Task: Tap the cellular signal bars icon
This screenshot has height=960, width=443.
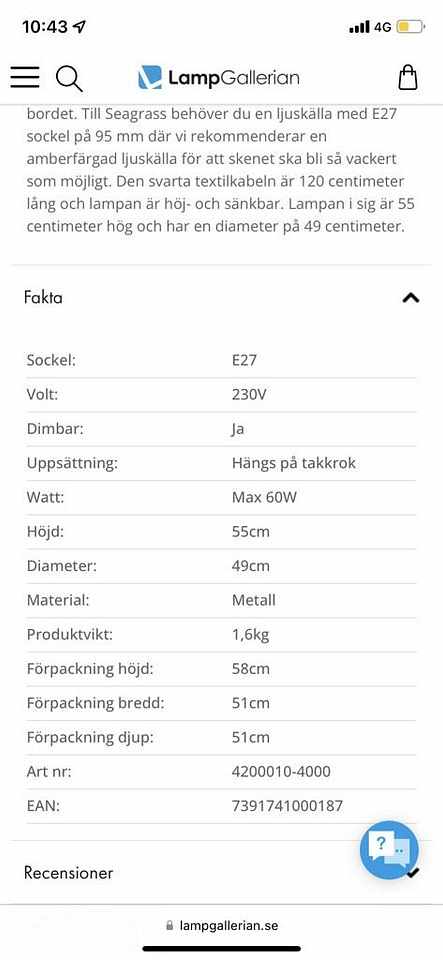Action: coord(359,27)
